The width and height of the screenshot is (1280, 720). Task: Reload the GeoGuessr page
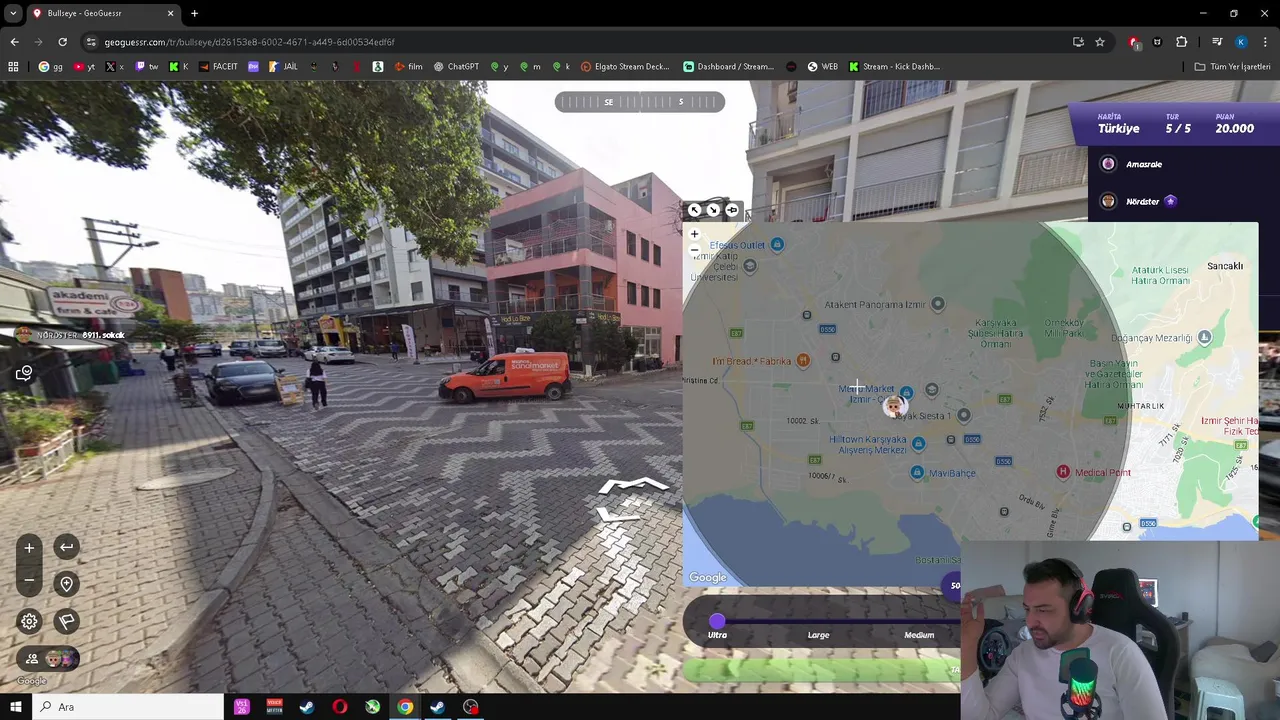pos(62,42)
